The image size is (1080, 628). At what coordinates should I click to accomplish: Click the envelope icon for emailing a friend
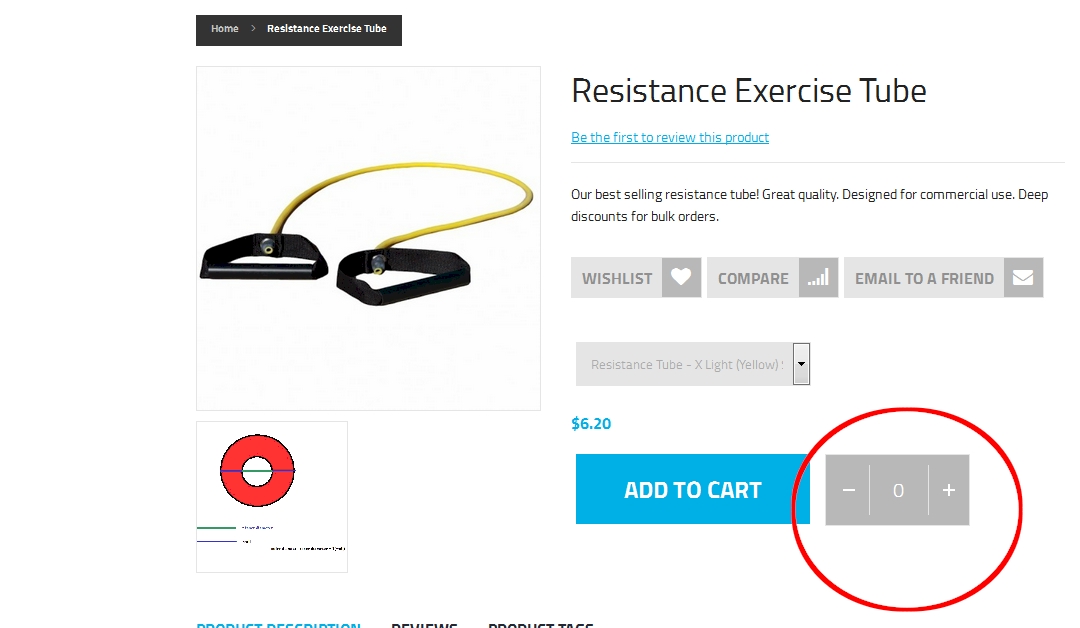click(x=1024, y=278)
